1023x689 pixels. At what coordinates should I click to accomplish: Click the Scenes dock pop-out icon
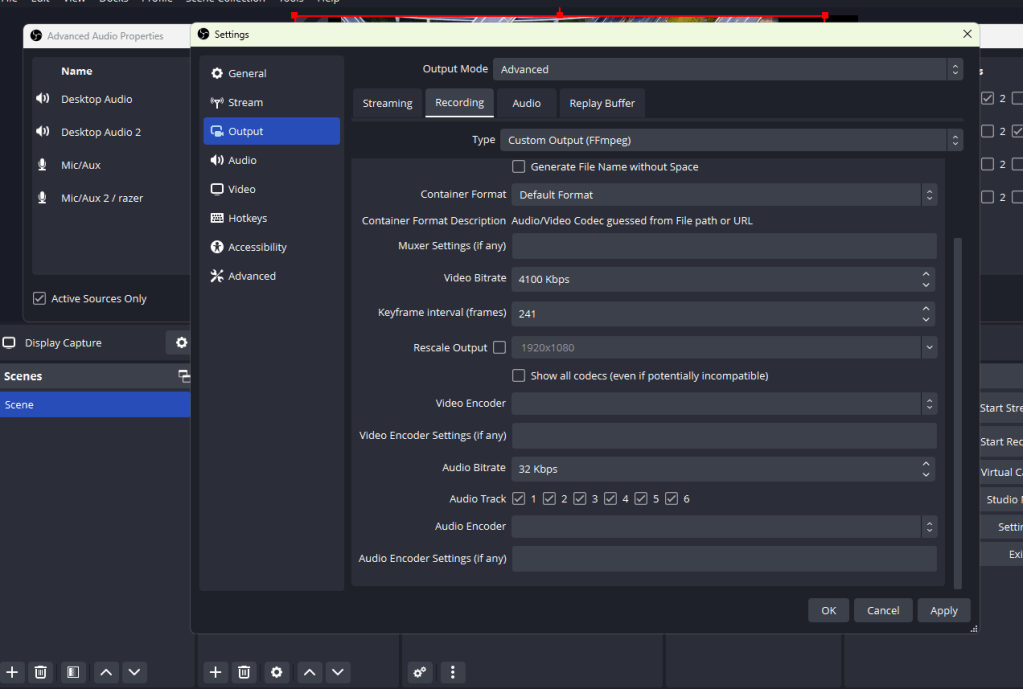(x=185, y=376)
